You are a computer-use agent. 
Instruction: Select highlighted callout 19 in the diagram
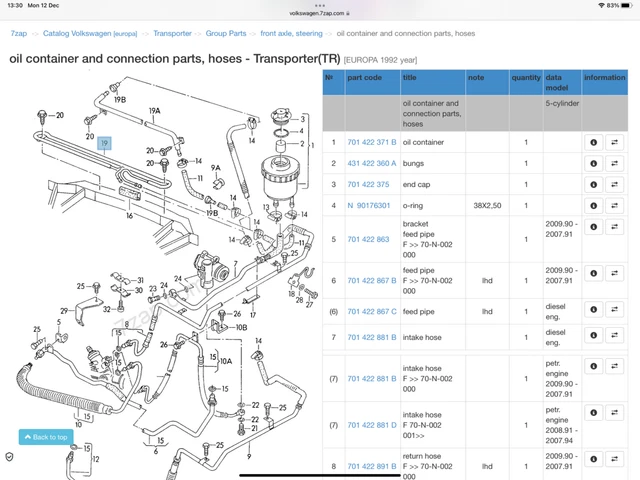click(x=104, y=143)
